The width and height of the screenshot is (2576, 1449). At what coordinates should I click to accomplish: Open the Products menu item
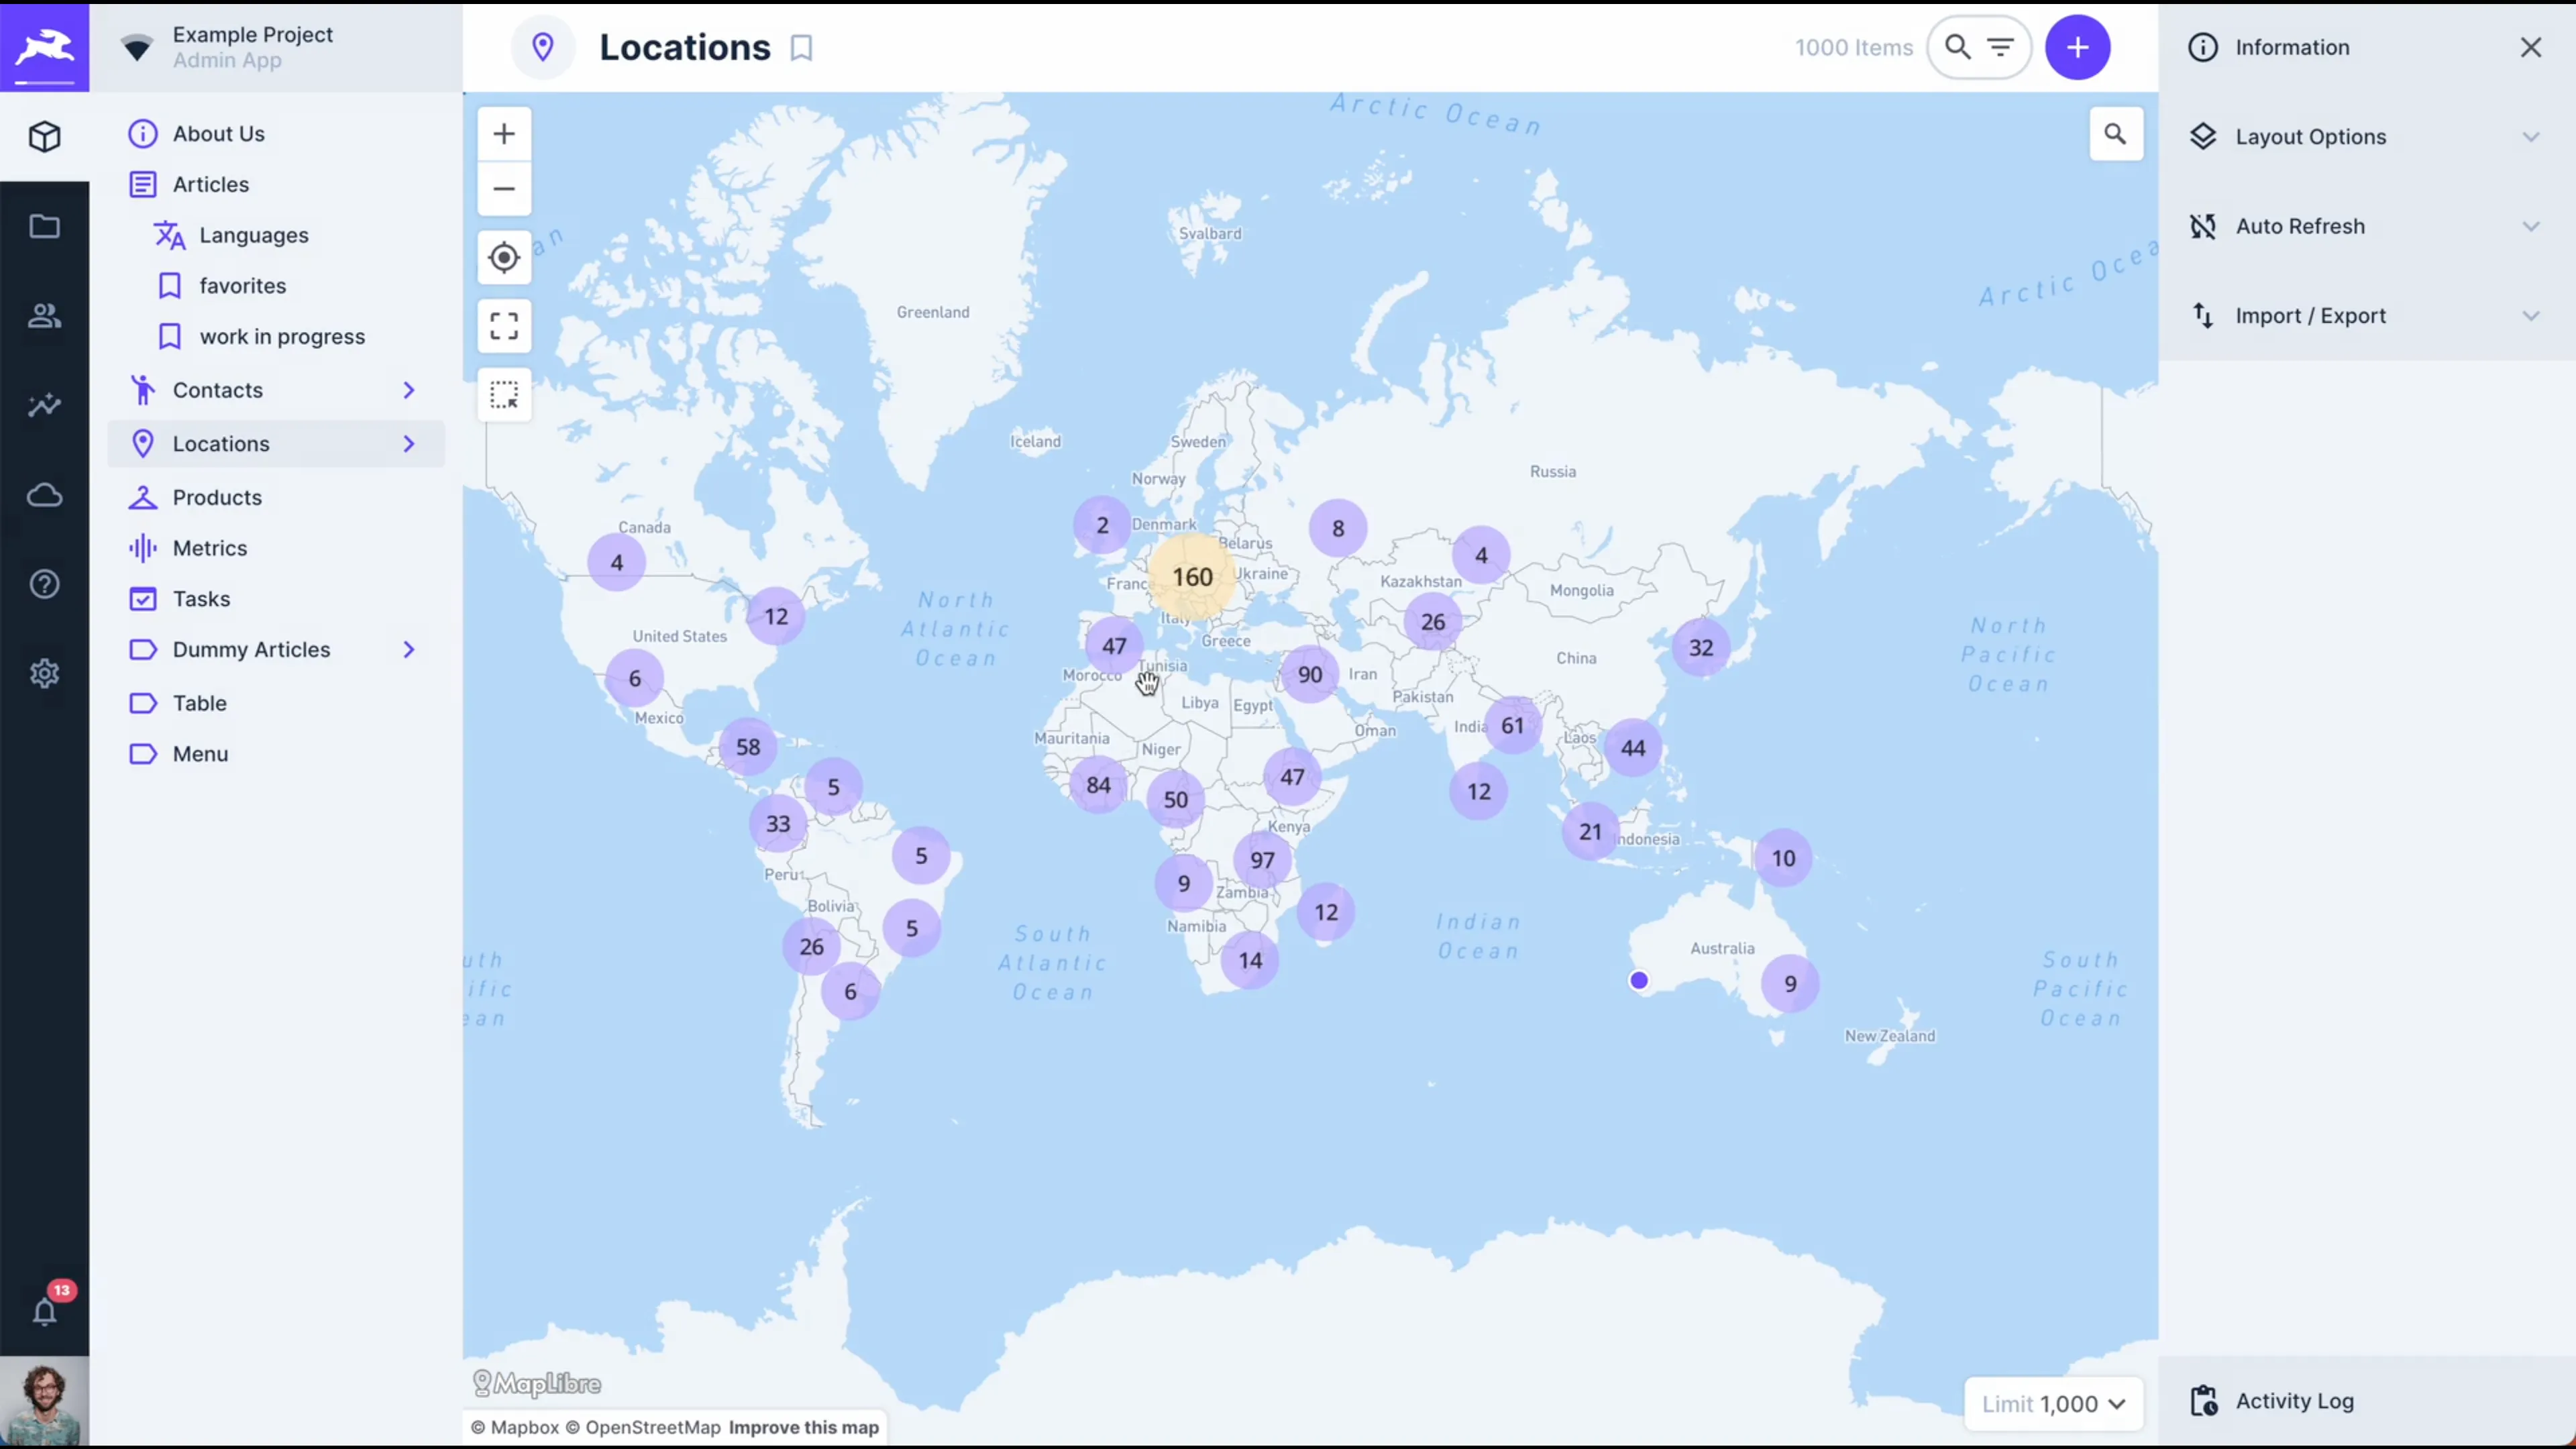click(217, 497)
